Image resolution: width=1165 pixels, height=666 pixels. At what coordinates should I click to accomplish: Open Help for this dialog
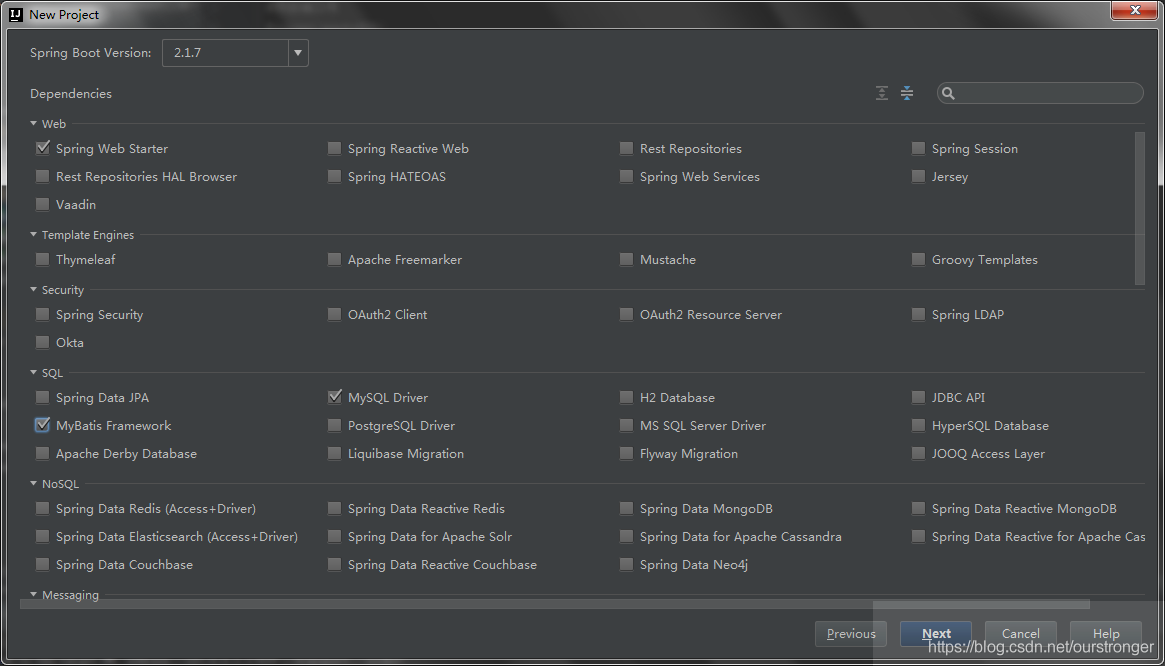coord(1106,634)
